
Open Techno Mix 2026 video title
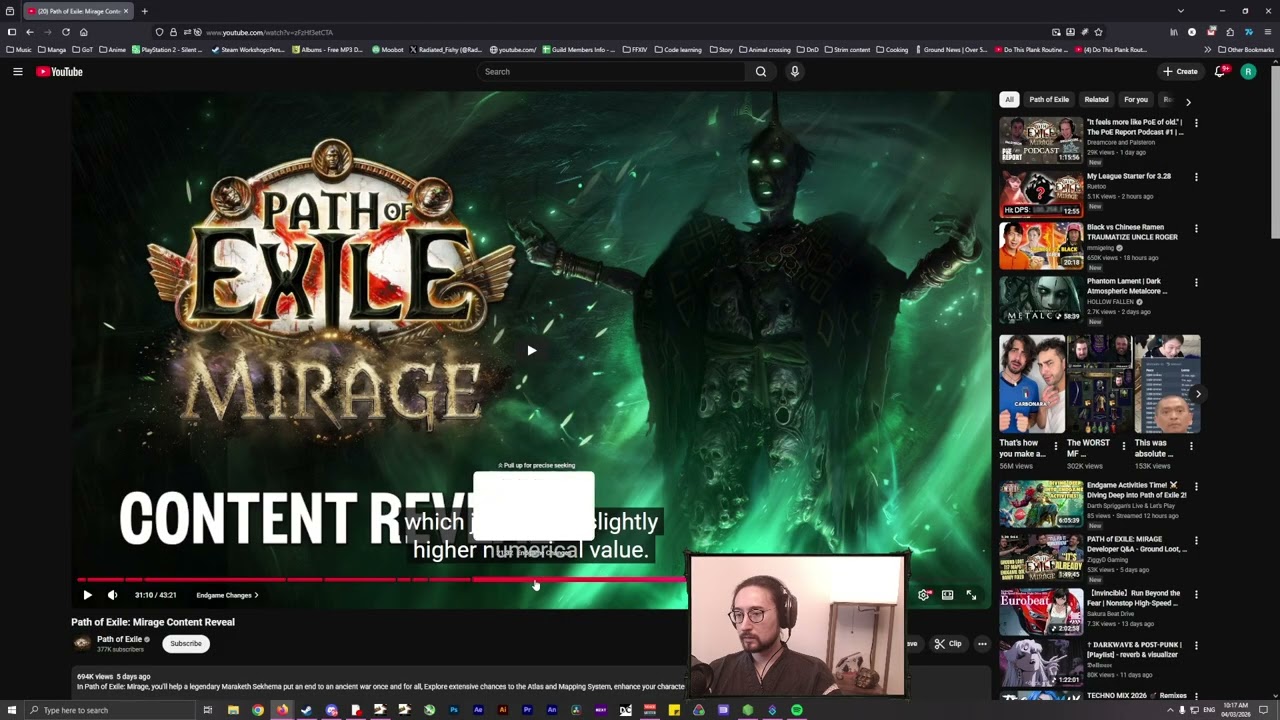click(x=1137, y=696)
